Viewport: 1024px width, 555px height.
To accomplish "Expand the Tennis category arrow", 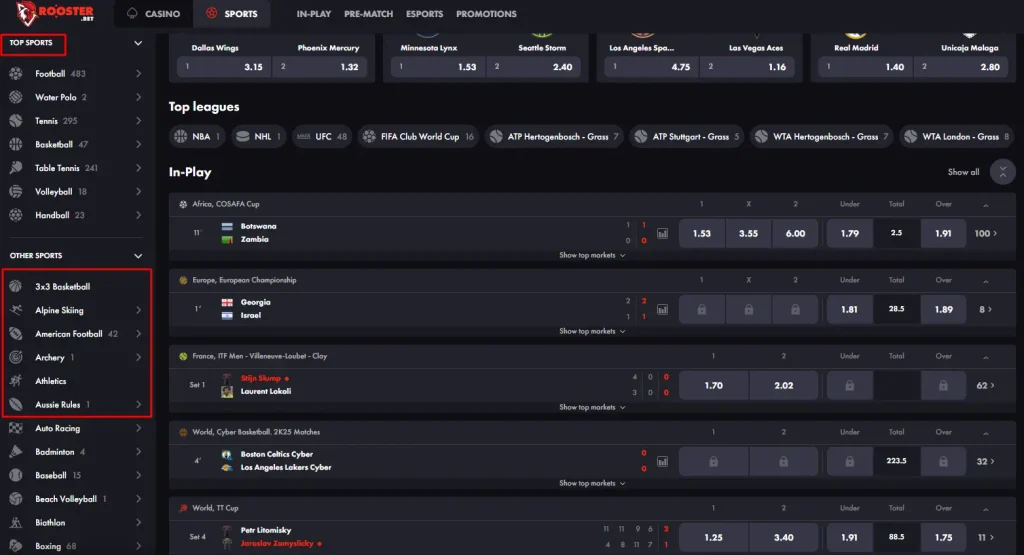I will pos(138,121).
